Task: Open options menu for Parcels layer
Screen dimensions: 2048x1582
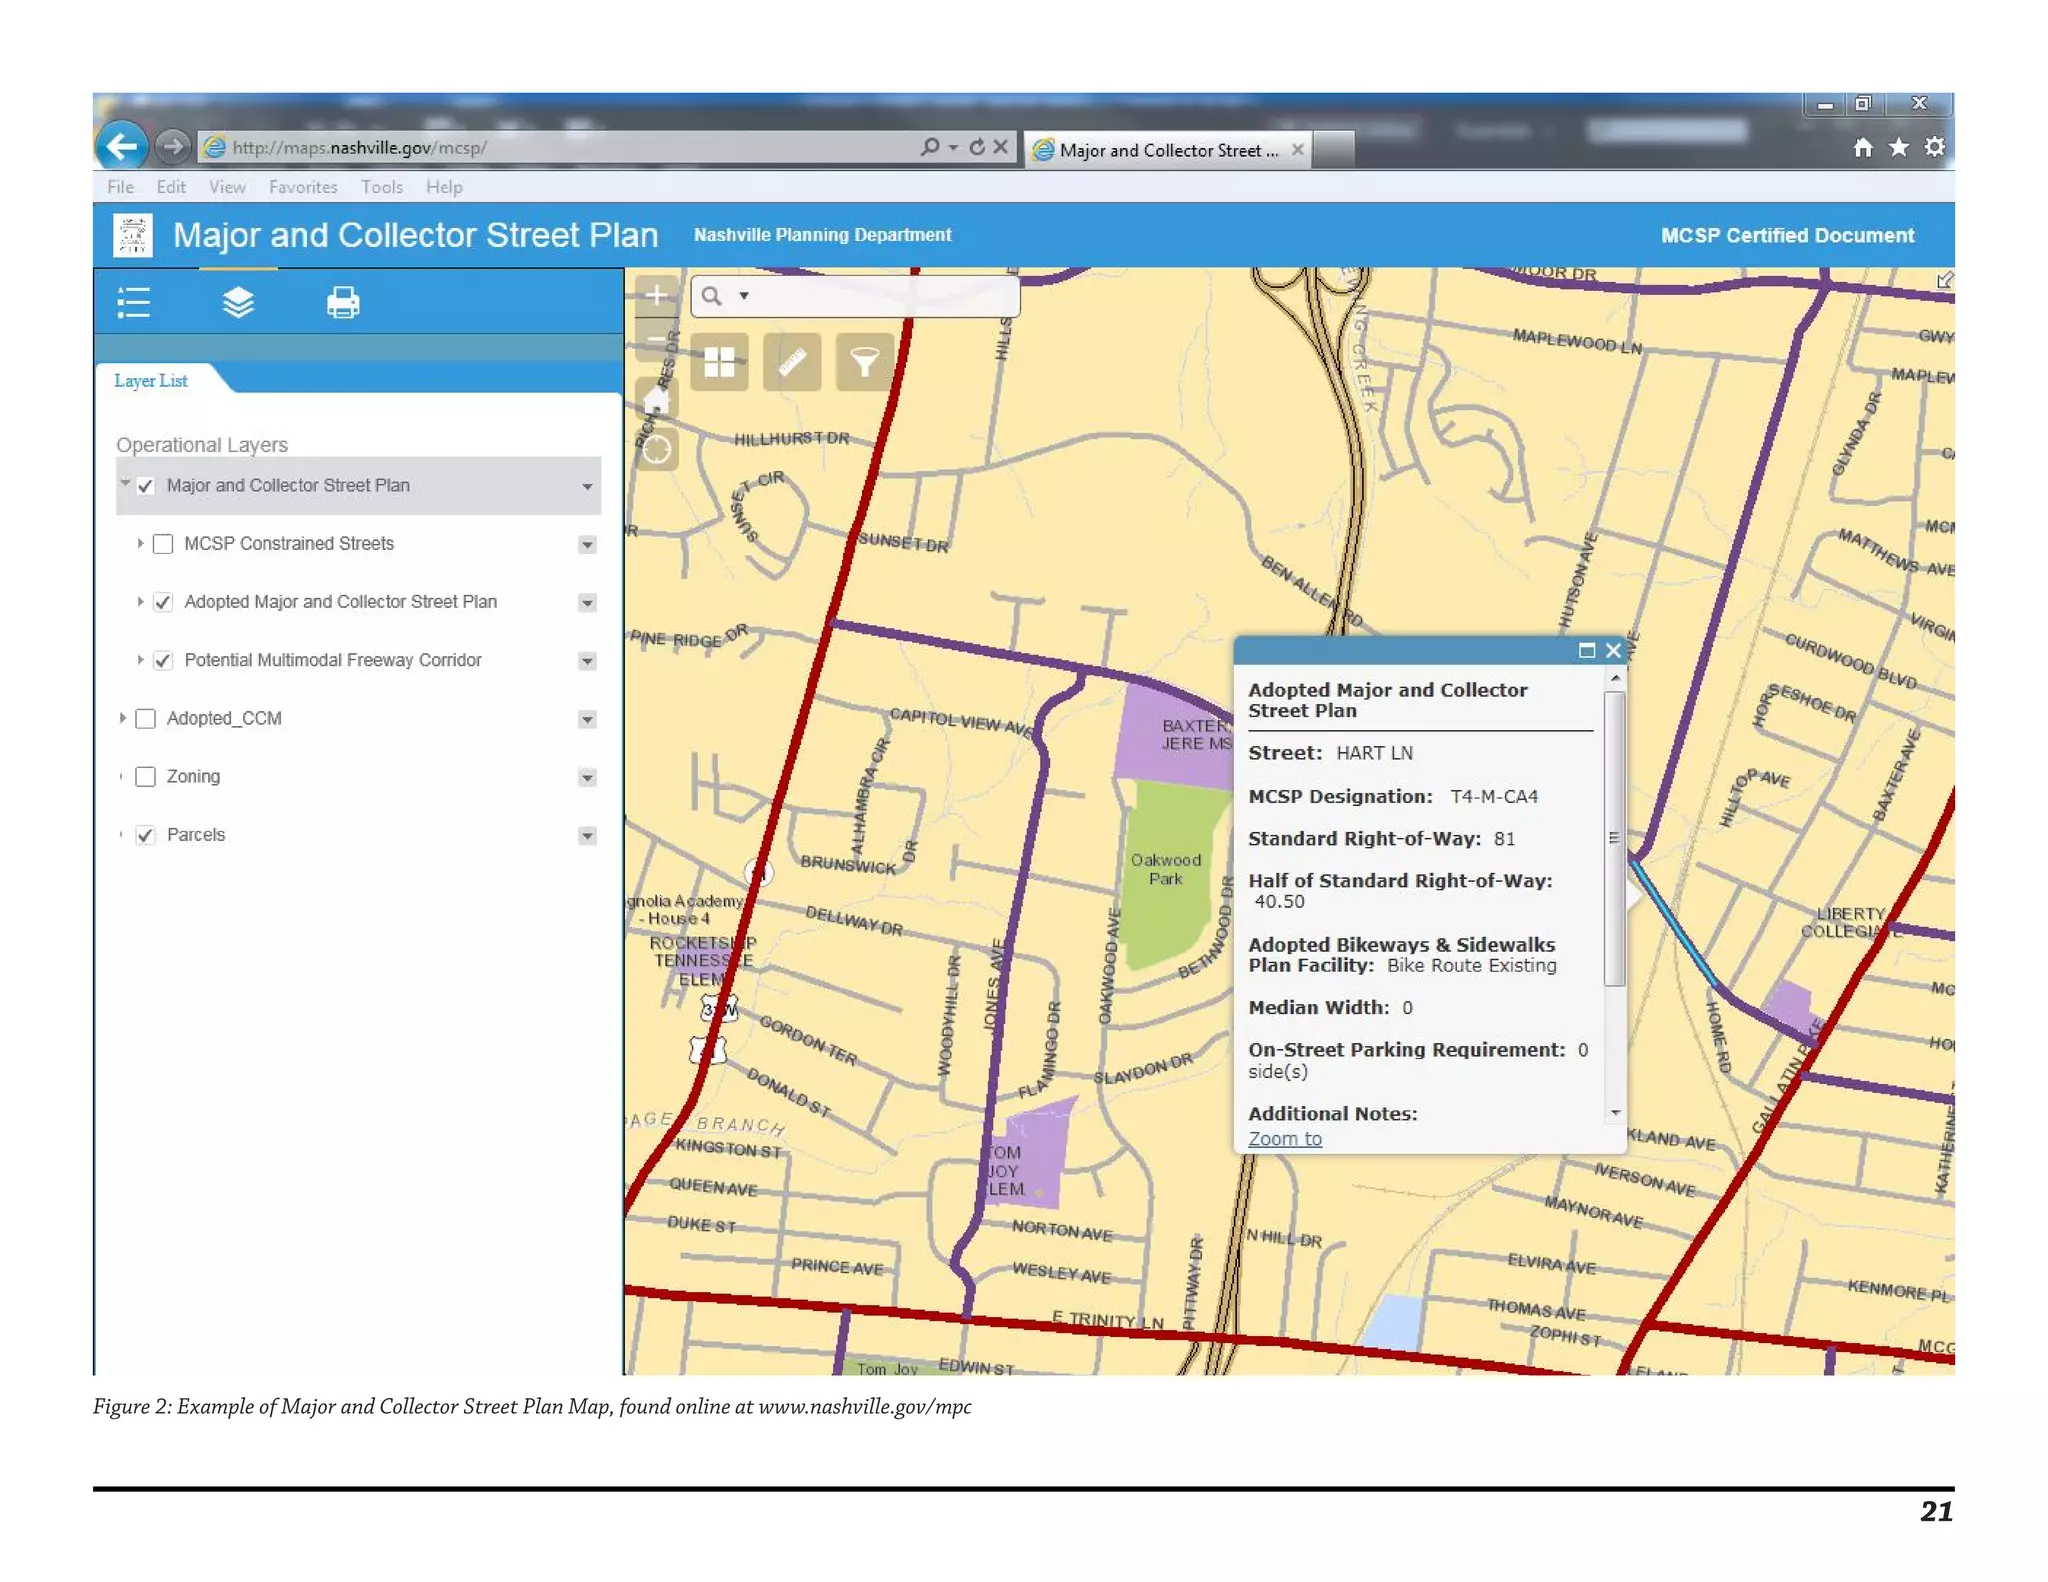Action: pyautogui.click(x=587, y=835)
